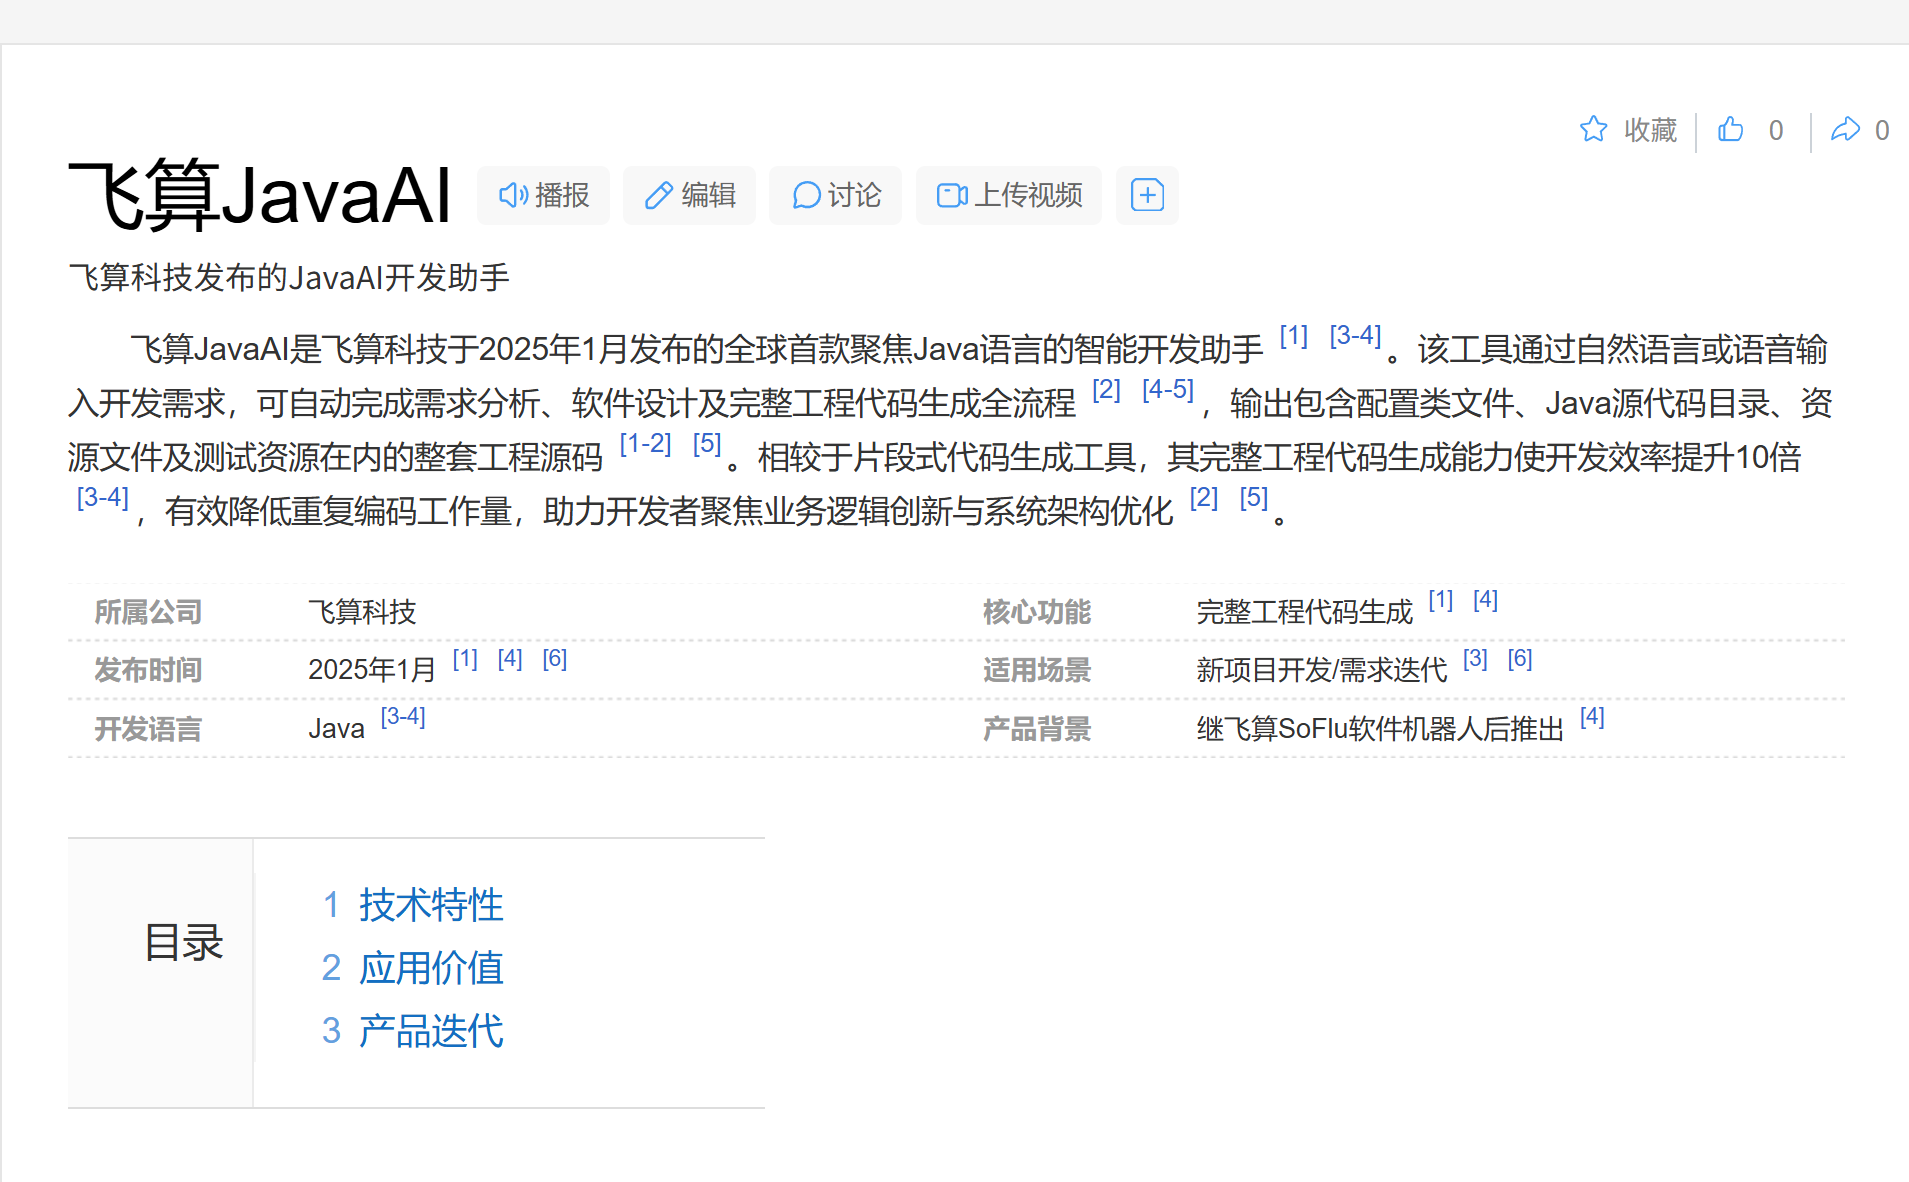
Task: Go to 产品迭代 section link
Action: (x=431, y=1031)
